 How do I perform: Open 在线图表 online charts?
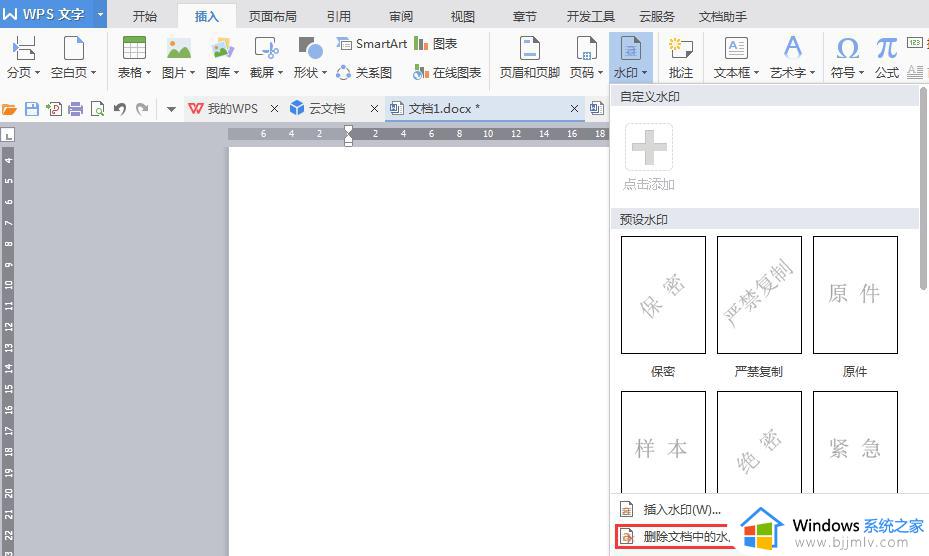pyautogui.click(x=447, y=73)
